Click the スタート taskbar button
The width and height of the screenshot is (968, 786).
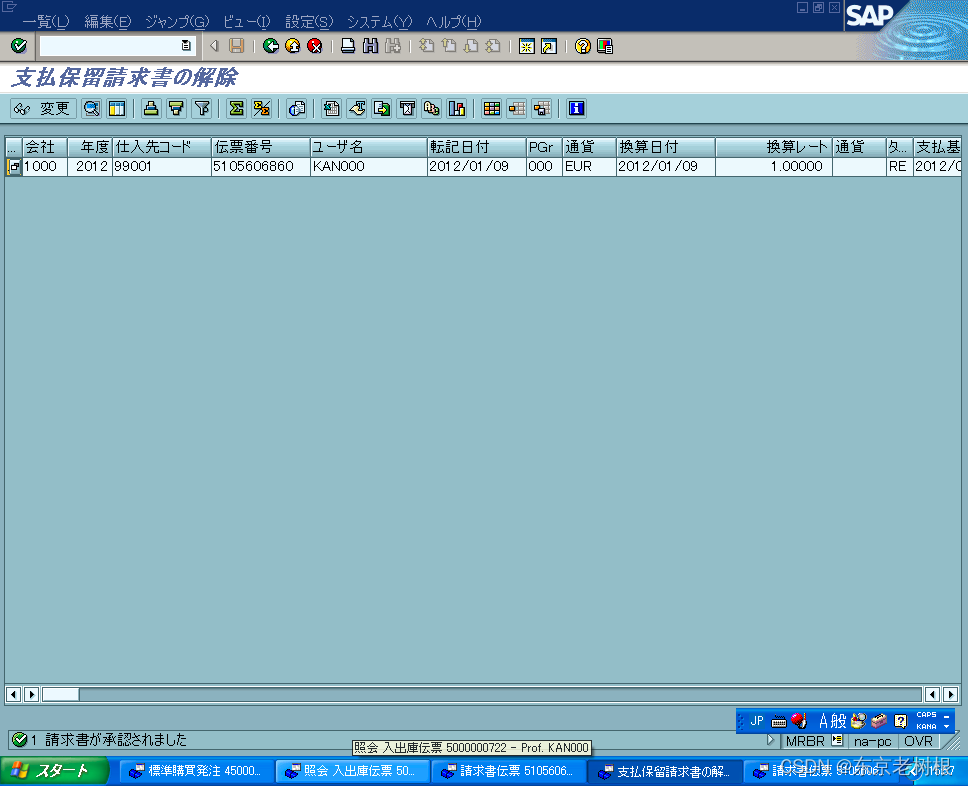(x=55, y=770)
